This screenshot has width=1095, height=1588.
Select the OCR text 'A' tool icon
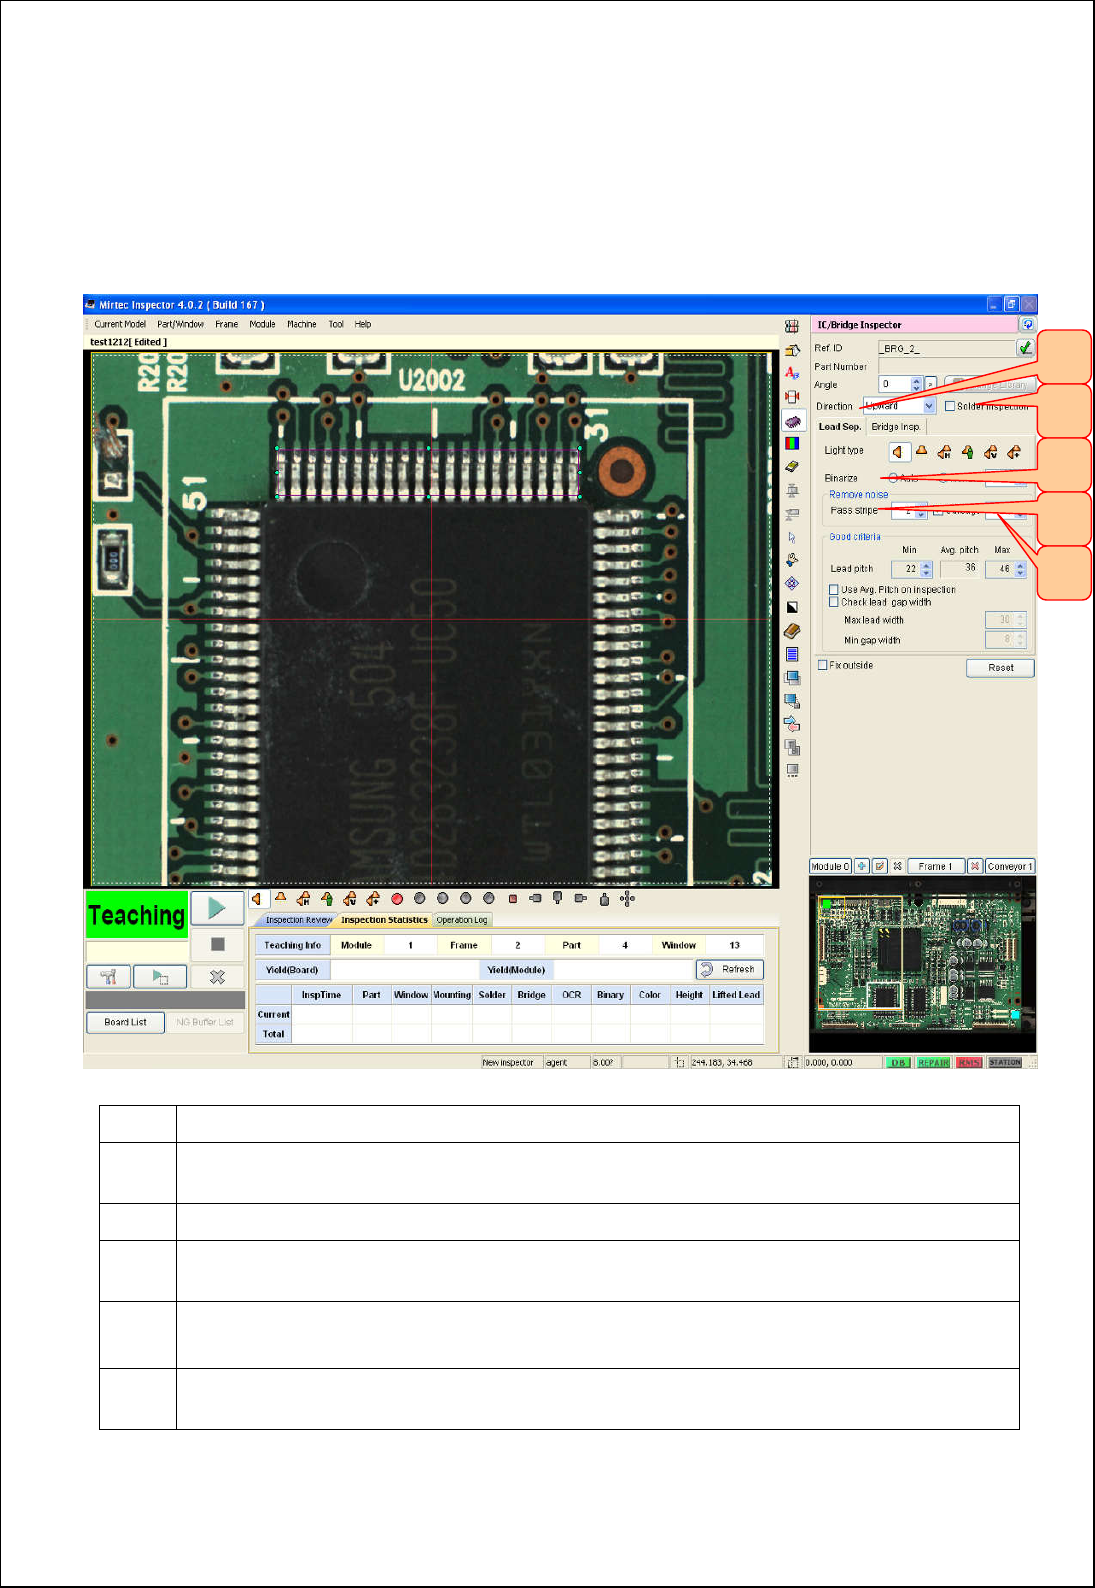pos(792,373)
